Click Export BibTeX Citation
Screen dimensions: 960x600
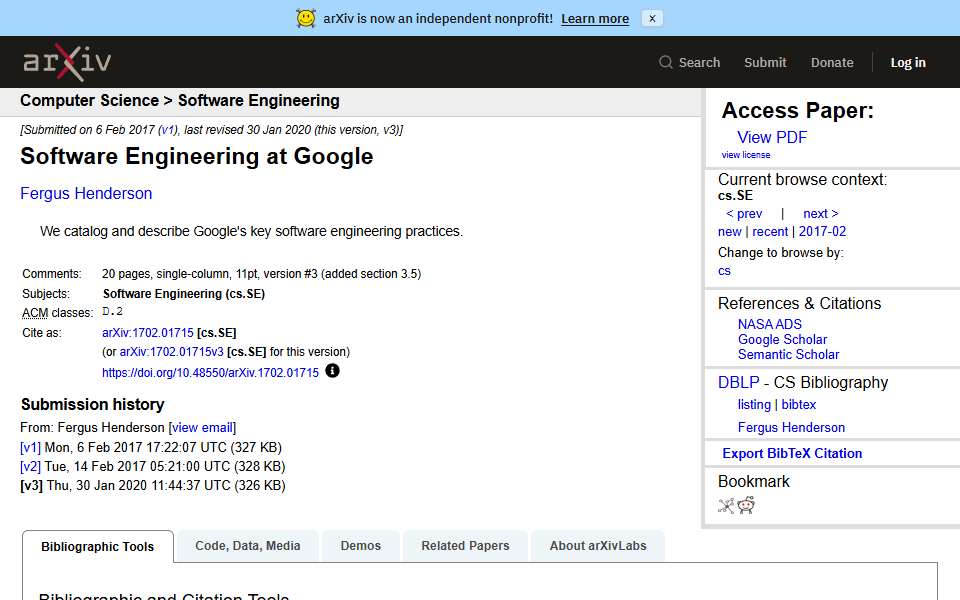[x=792, y=454]
